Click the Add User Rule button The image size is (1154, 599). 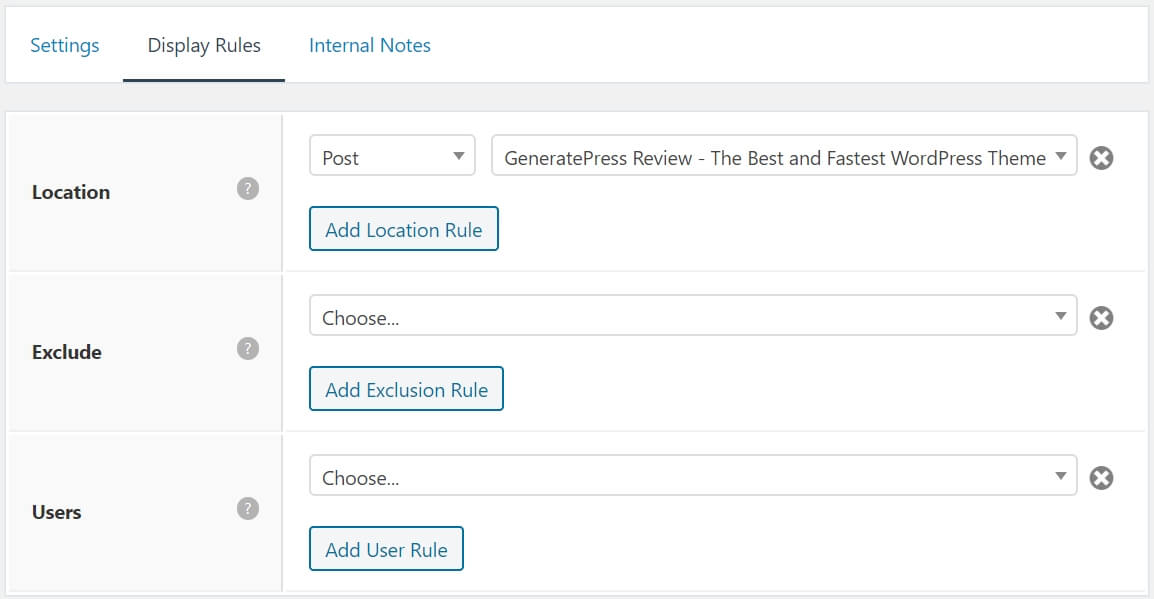coord(386,548)
